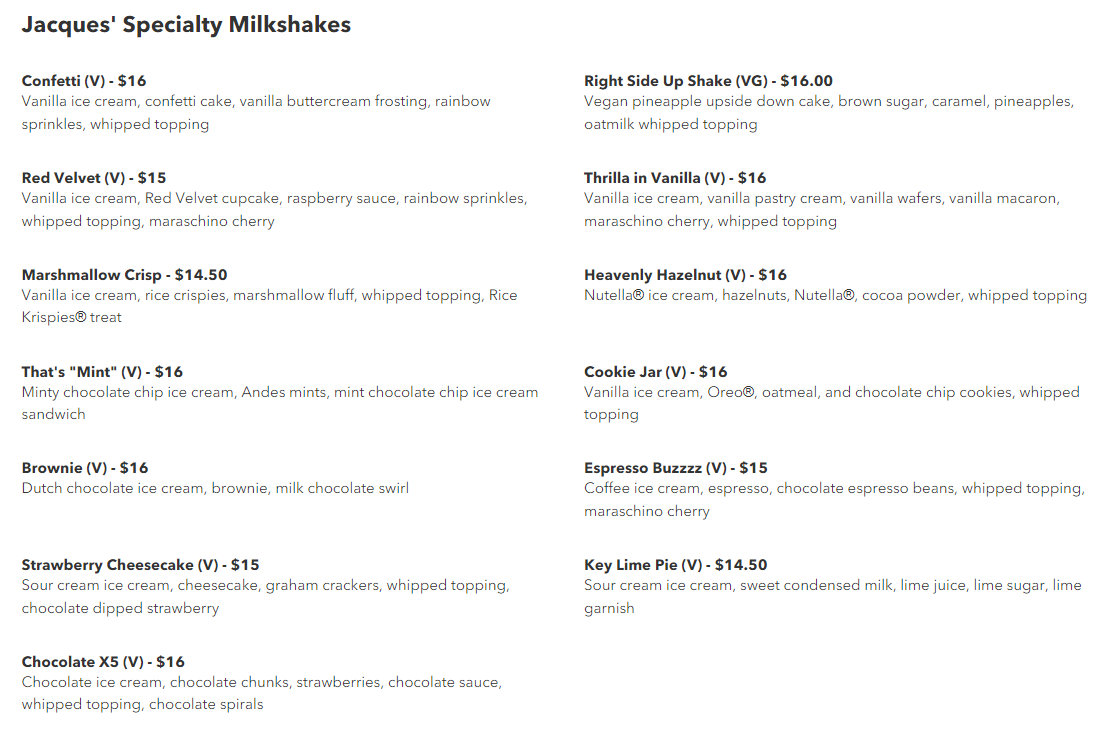Open the That's "Mint" (V) milkshake entry
The image size is (1098, 731).
click(102, 372)
